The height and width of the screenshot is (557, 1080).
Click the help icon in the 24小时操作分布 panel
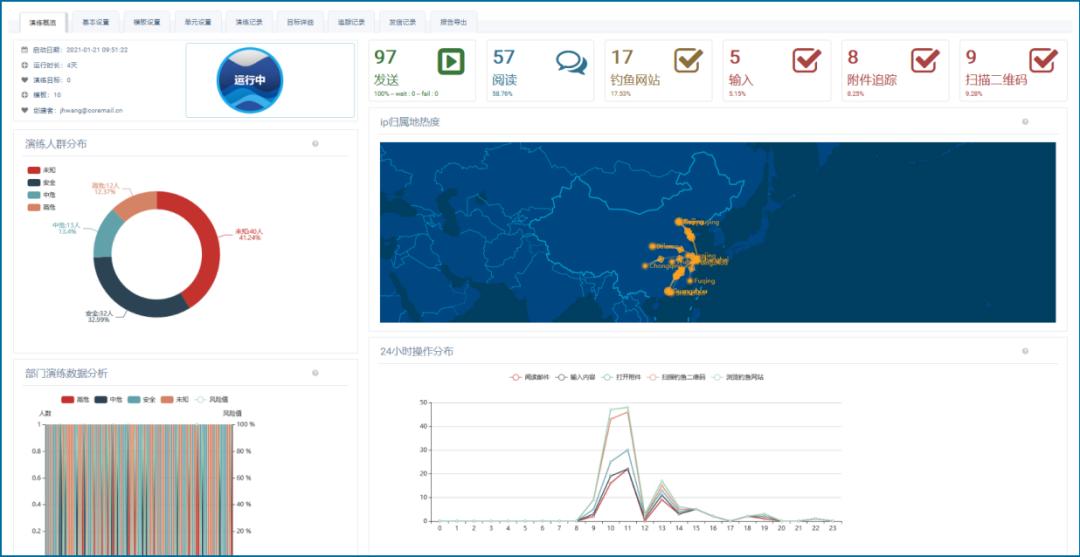[1024, 351]
